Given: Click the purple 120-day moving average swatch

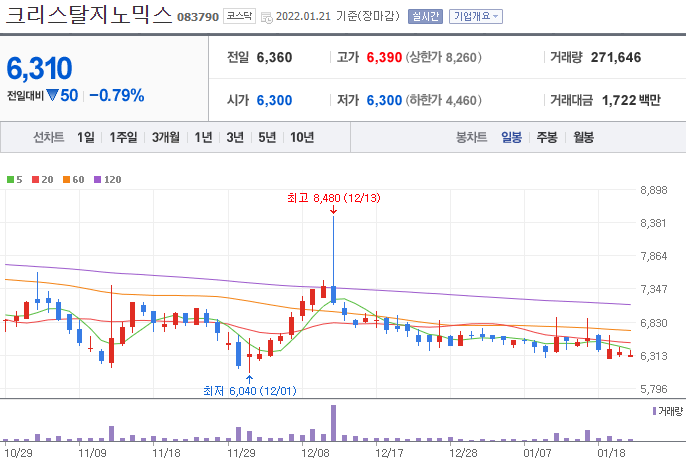Looking at the screenshot, I should click(x=98, y=179).
